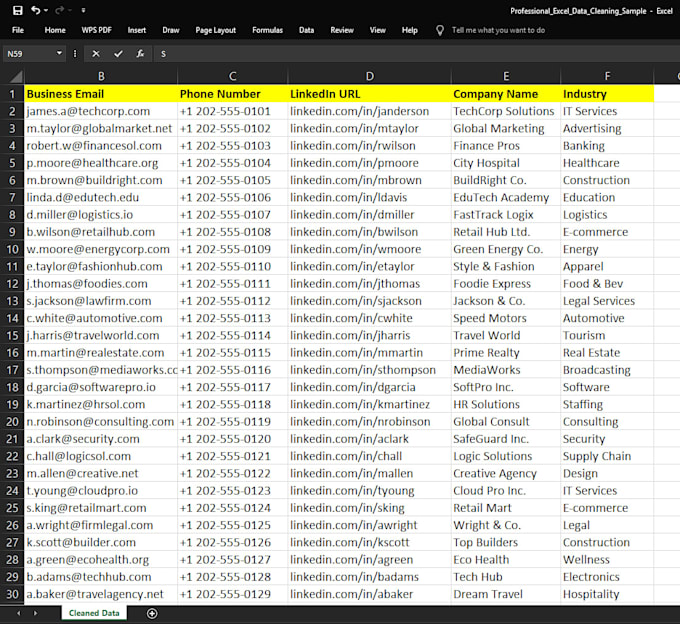Open the Formulas tab
The image size is (680, 624).
click(x=268, y=30)
